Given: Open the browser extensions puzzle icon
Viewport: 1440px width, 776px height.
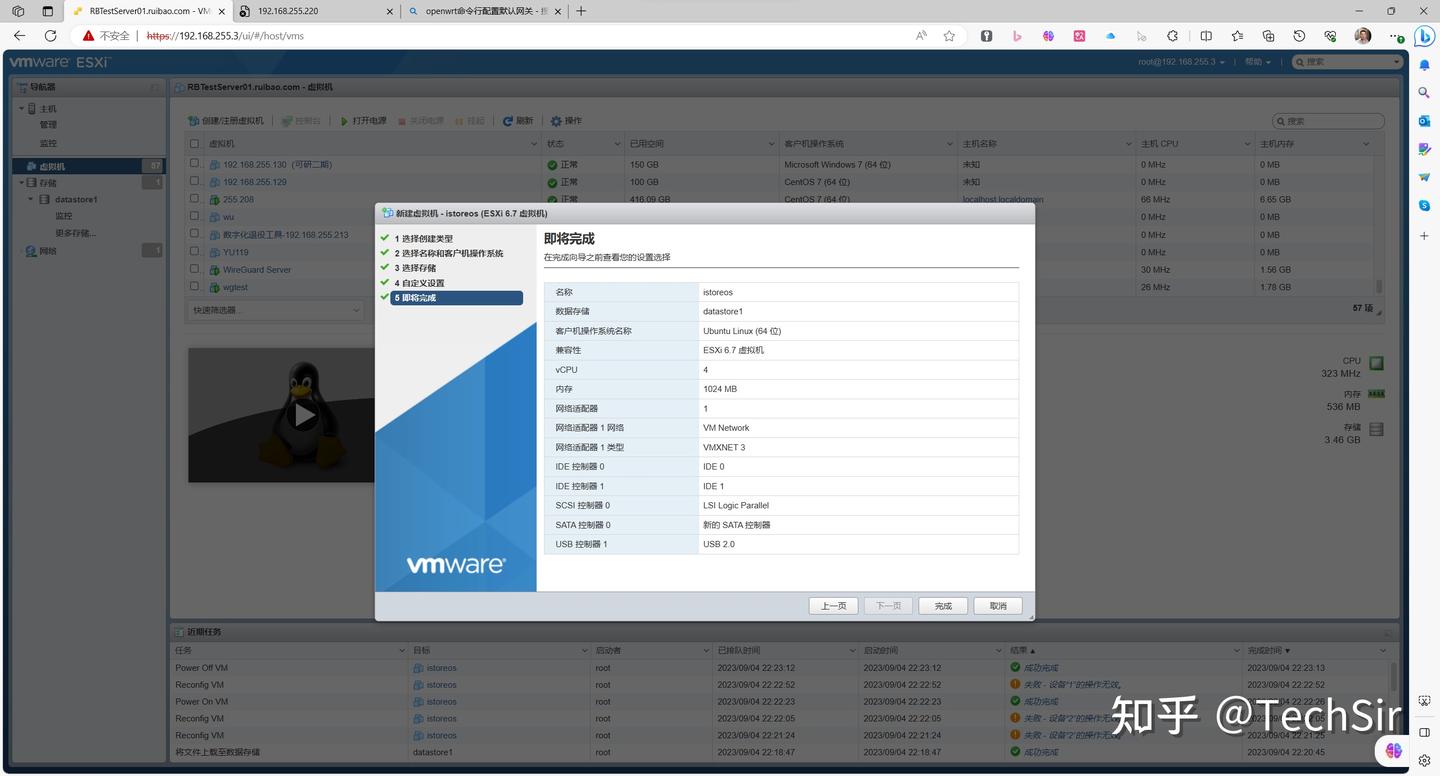Looking at the screenshot, I should pos(1173,36).
